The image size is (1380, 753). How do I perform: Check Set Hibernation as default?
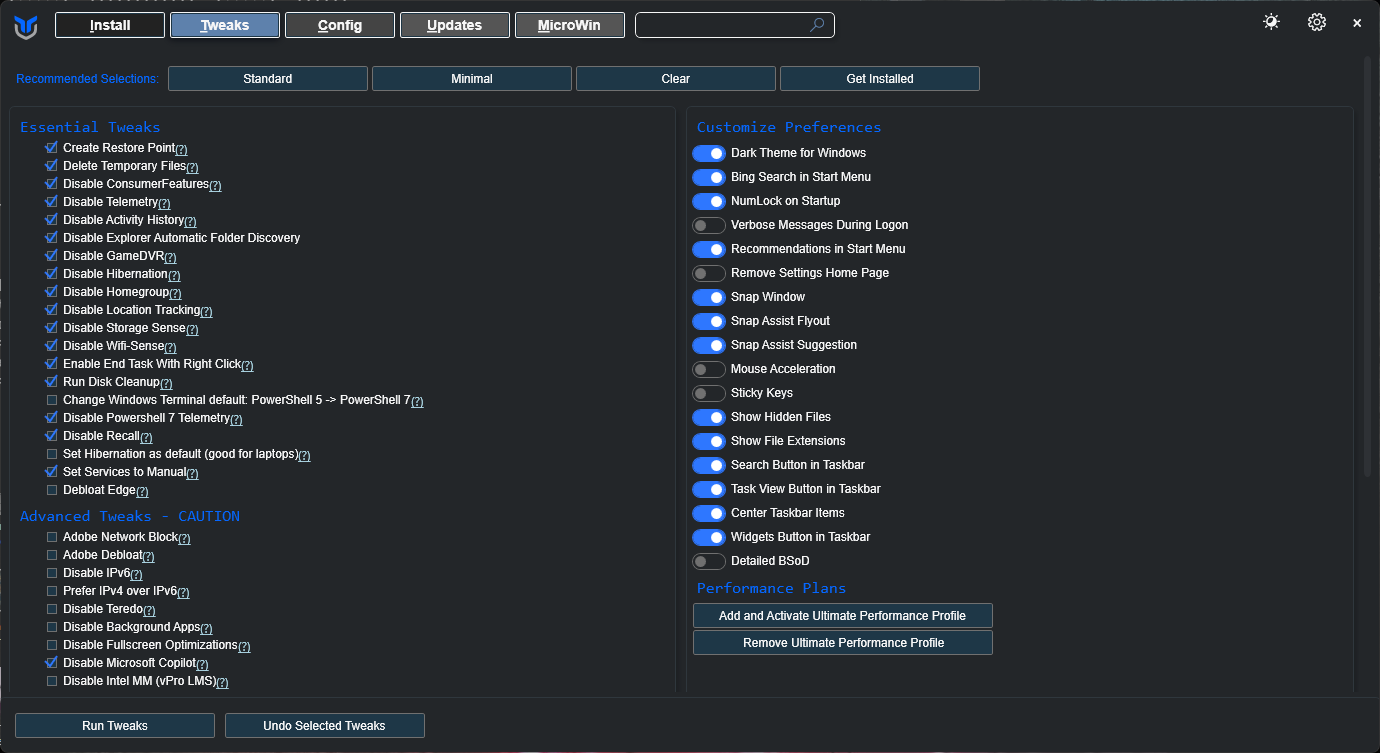52,454
